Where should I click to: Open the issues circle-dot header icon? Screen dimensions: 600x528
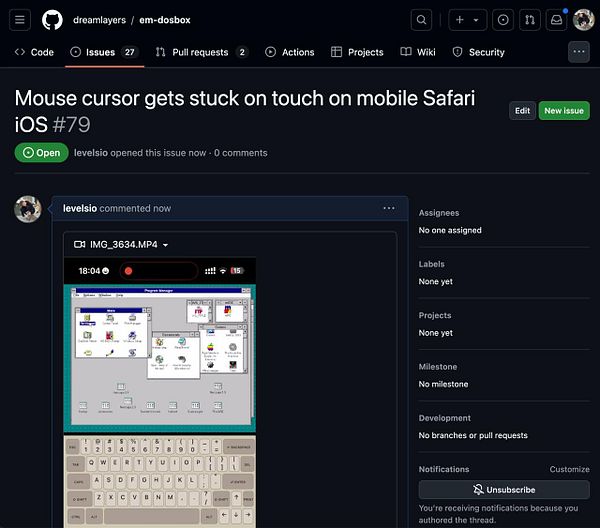point(503,20)
